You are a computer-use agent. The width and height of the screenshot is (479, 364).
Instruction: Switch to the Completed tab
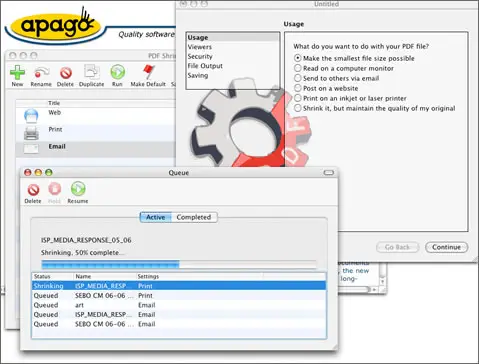[194, 217]
